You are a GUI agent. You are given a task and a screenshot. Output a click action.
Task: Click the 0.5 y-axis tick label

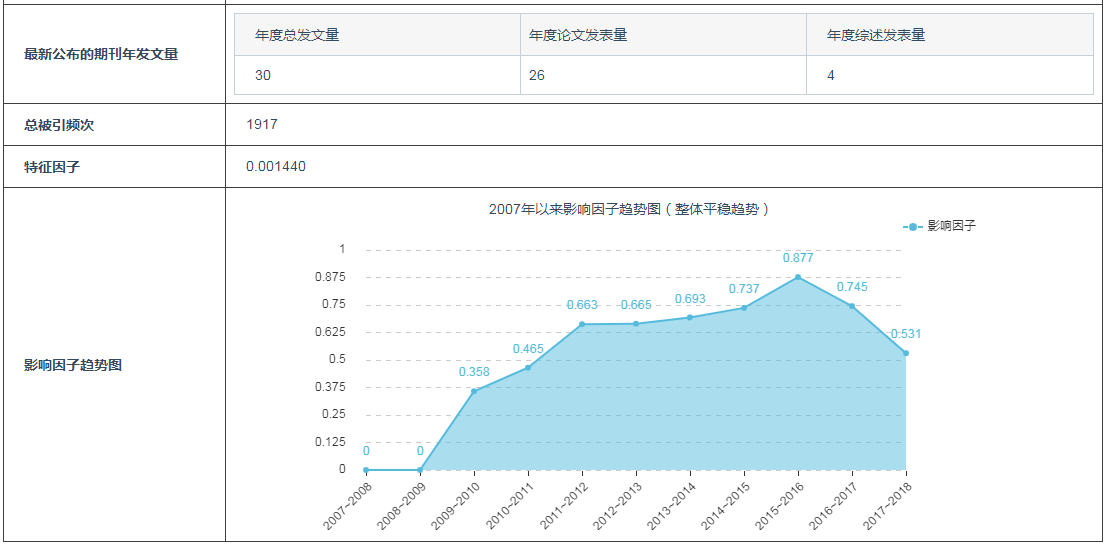[x=337, y=359]
